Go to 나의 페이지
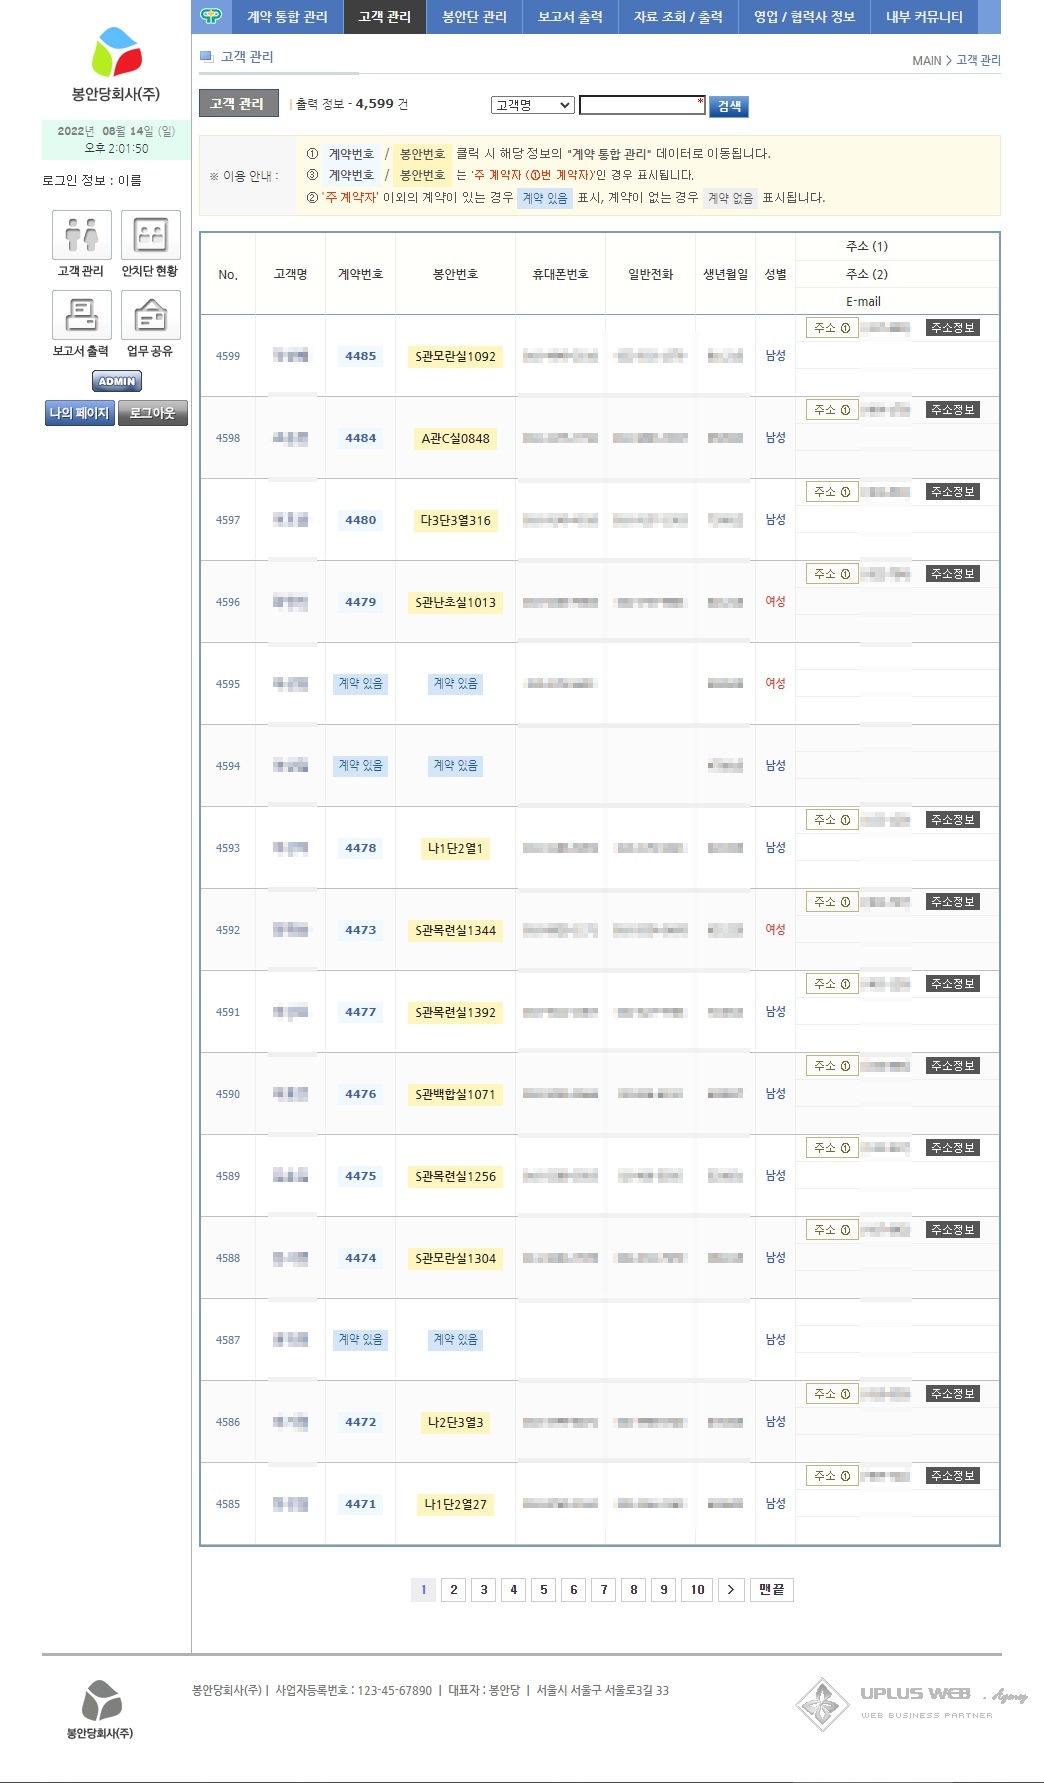The image size is (1044, 1783). [80, 413]
